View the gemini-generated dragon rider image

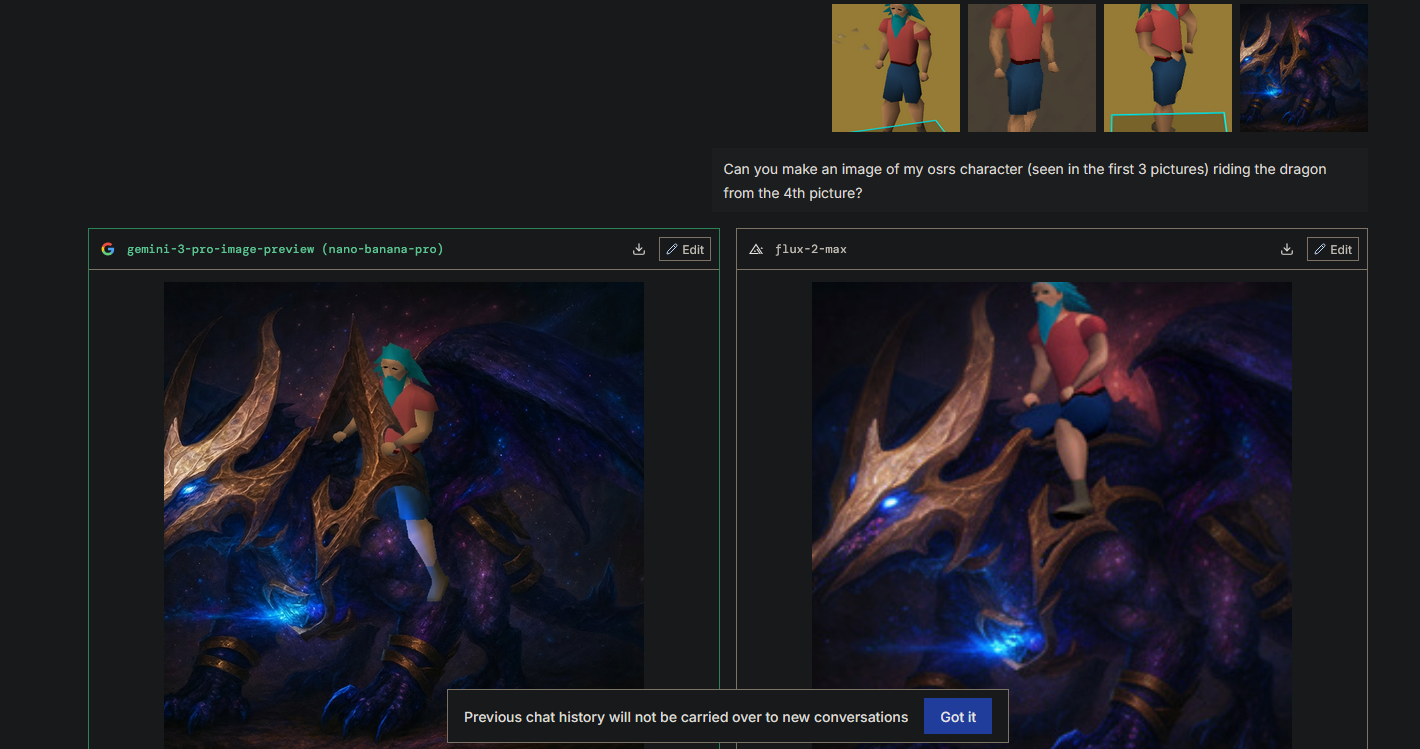click(404, 515)
